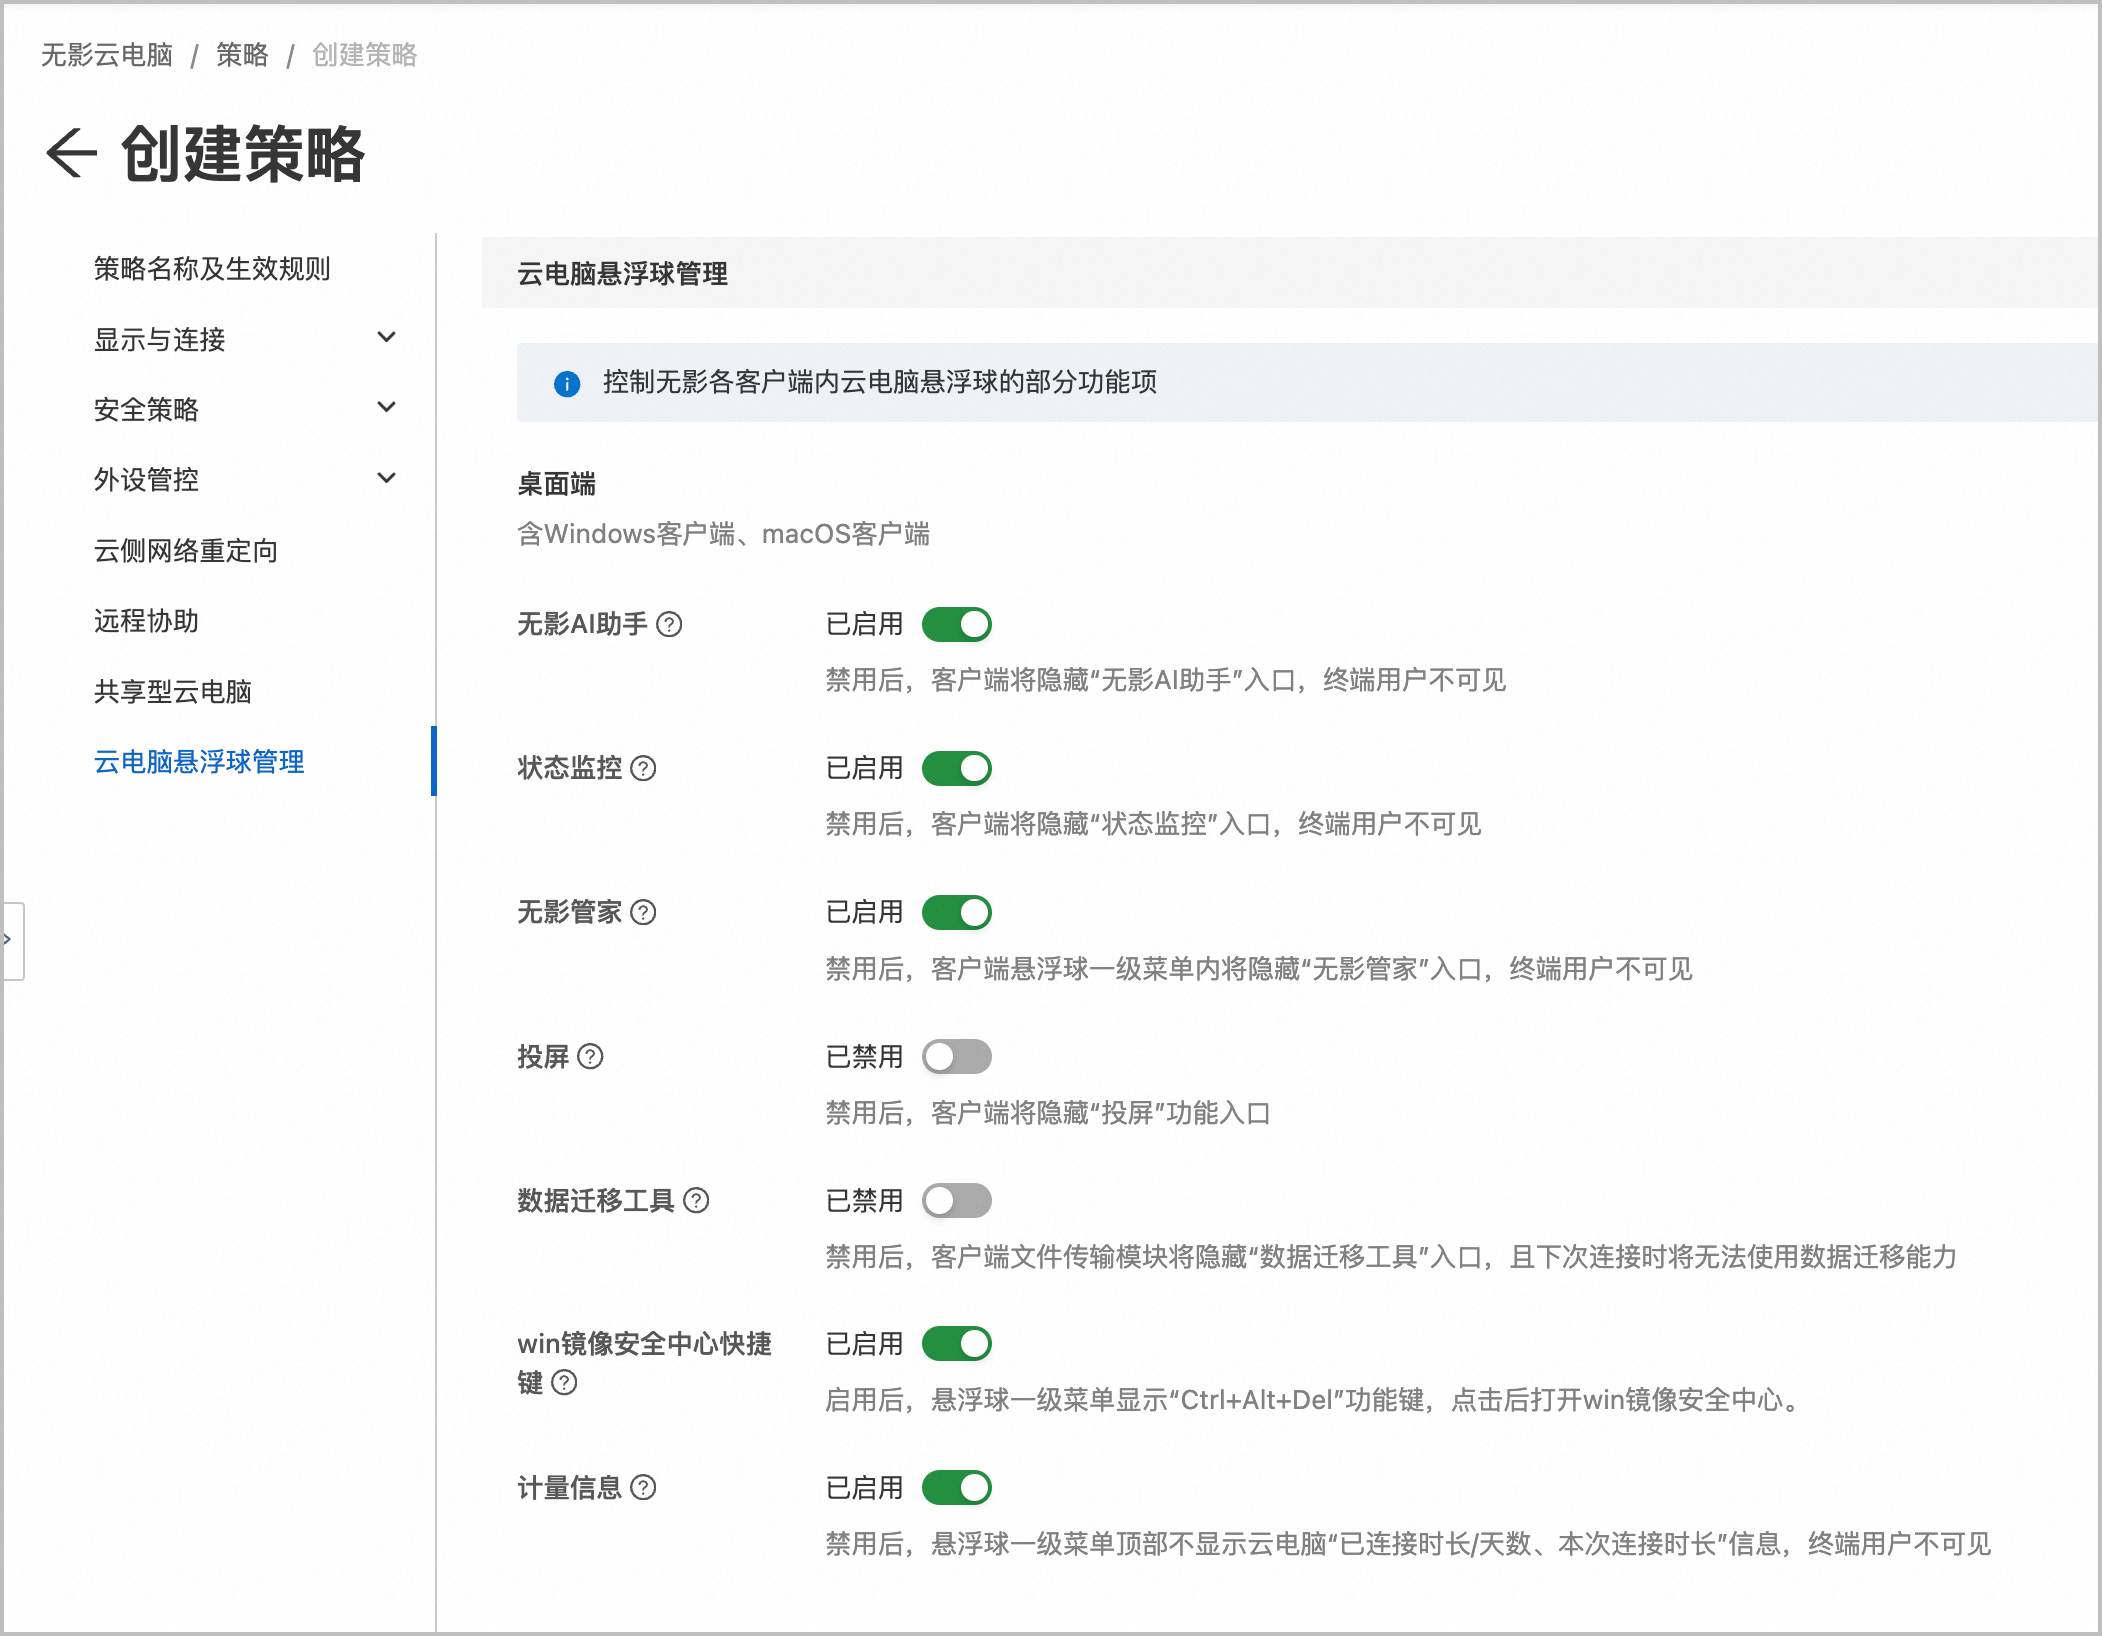Screen dimensions: 2102x1636
Task: Click the back arrow next to 创建策略
Action: [71, 153]
